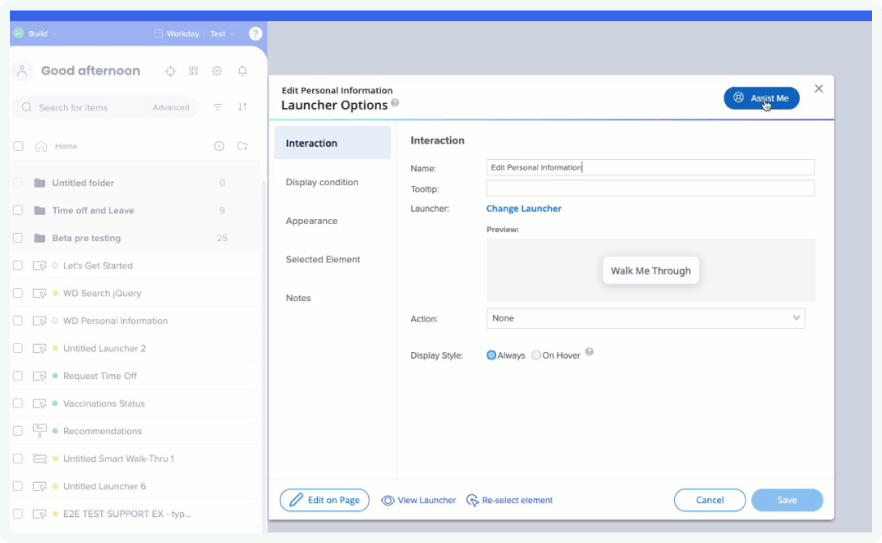Screen dimensions: 882x543
Task: Select the Recommendations item
Action: [102, 431]
